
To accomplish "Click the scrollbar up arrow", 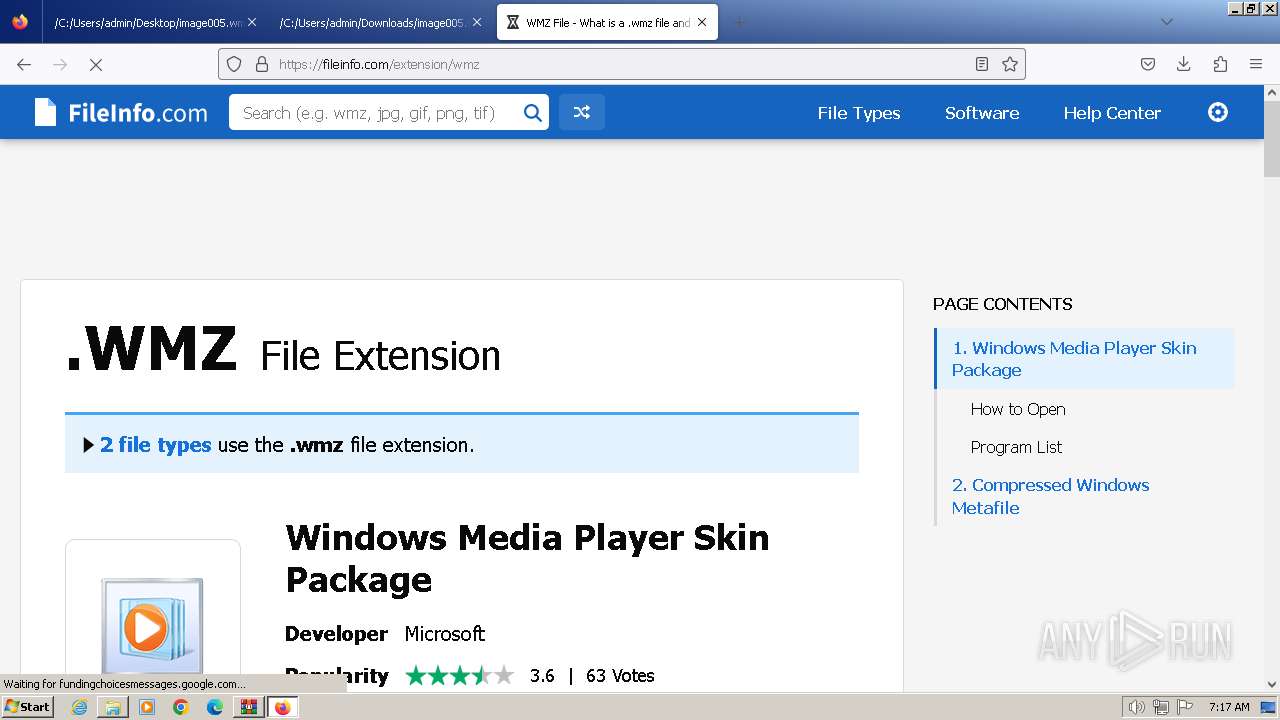I will pyautogui.click(x=1271, y=93).
